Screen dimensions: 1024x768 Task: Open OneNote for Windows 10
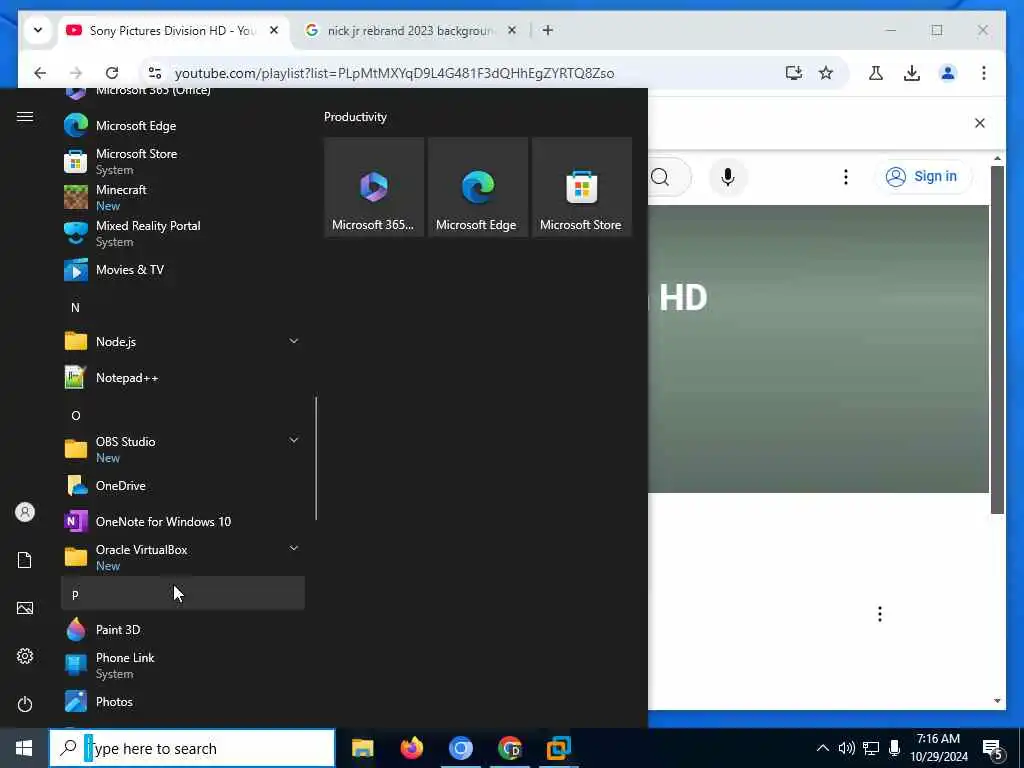183,522
